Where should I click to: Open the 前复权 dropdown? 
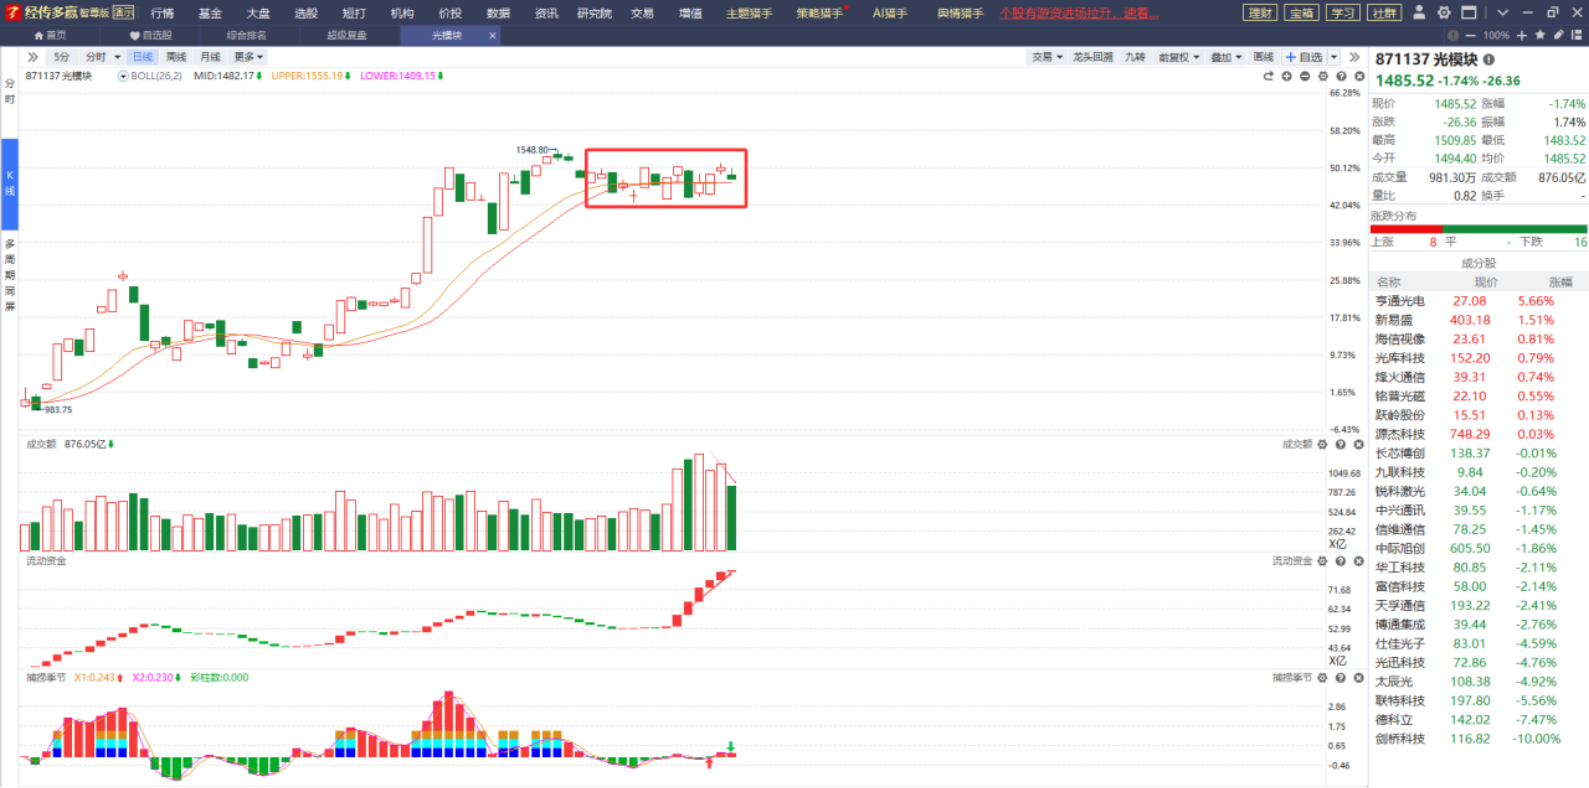coord(1178,57)
